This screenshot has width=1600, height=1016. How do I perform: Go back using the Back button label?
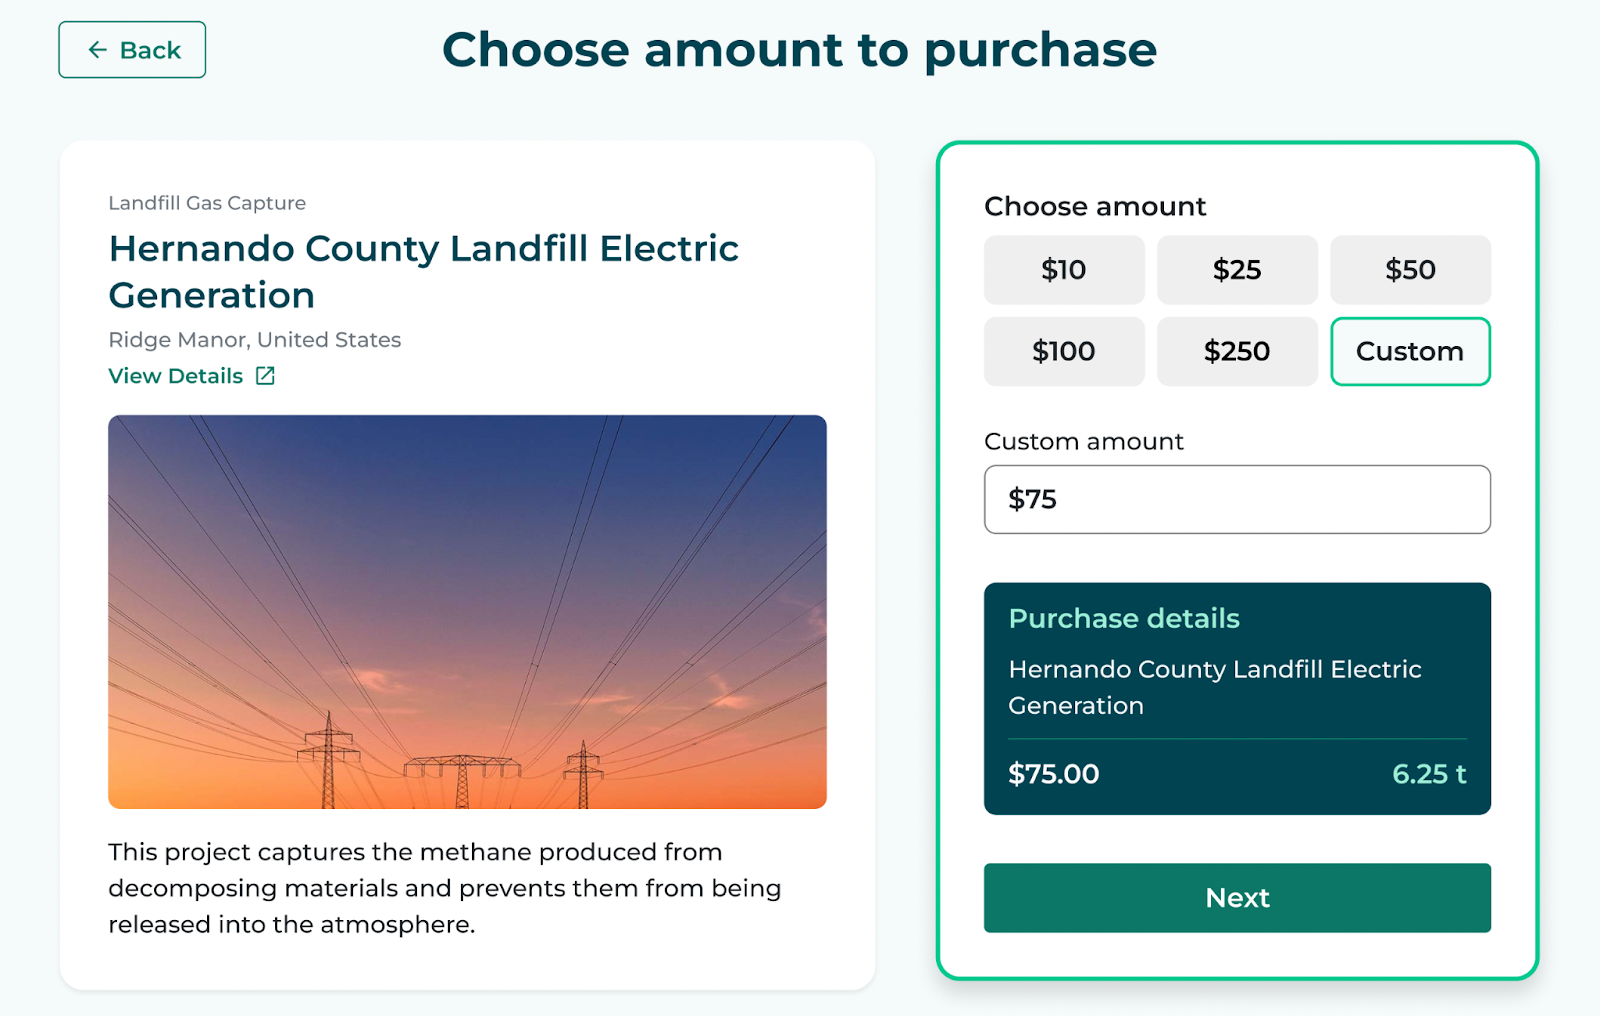150,50
